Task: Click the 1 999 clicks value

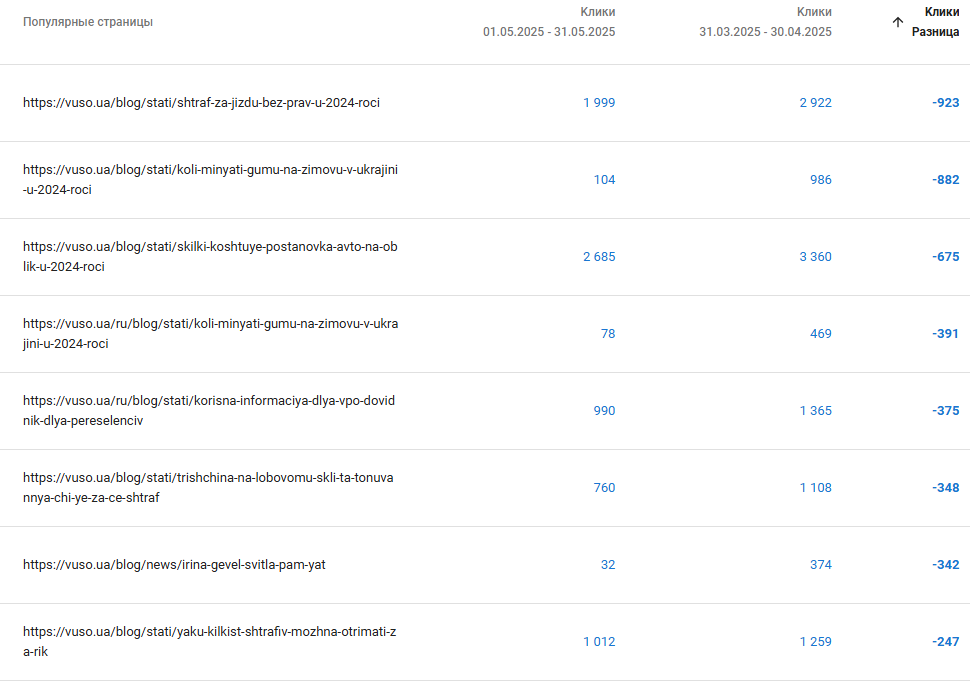Action: pos(599,103)
